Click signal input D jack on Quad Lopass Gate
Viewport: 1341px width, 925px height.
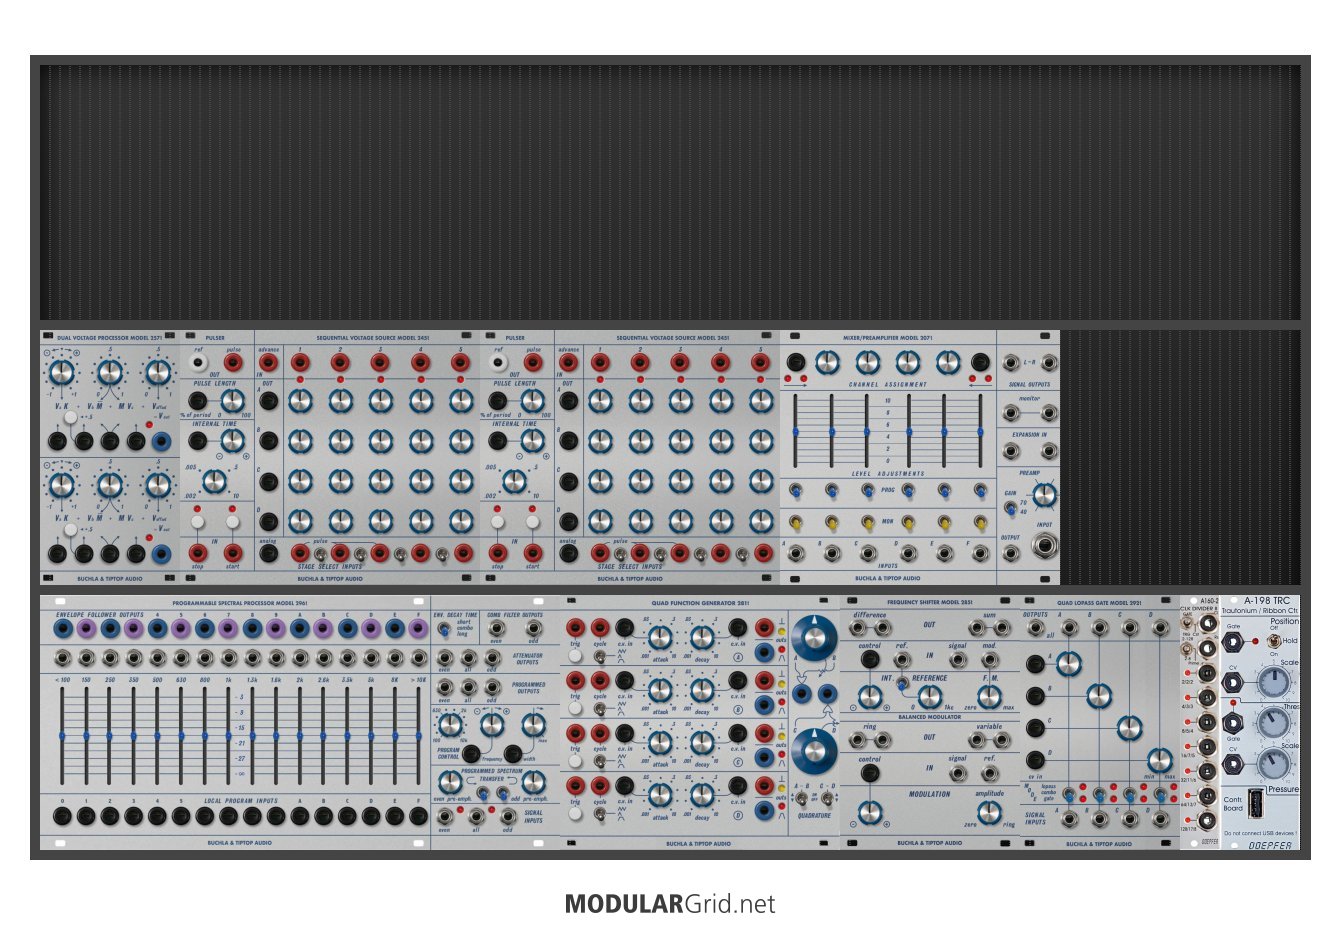pyautogui.click(x=1160, y=820)
